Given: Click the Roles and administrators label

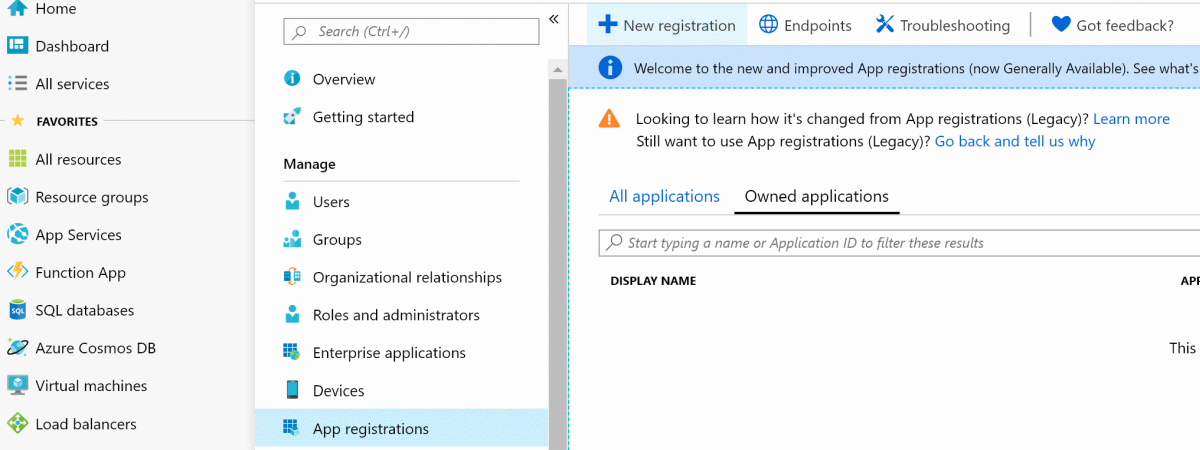Looking at the screenshot, I should coord(396,315).
